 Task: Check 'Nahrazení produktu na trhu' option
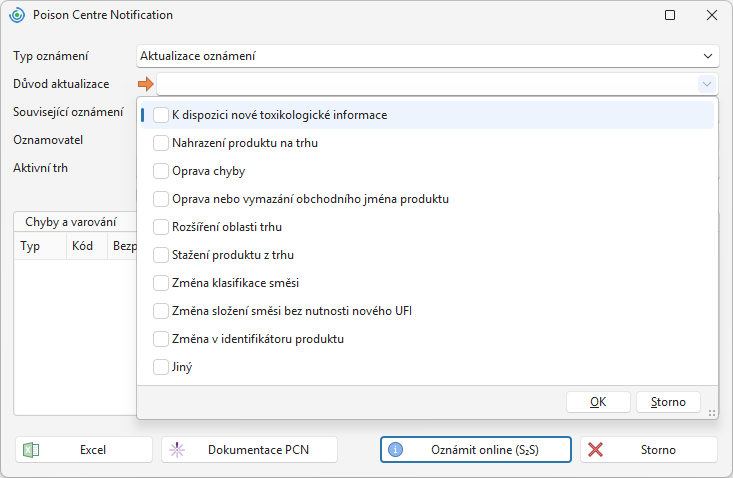(161, 143)
